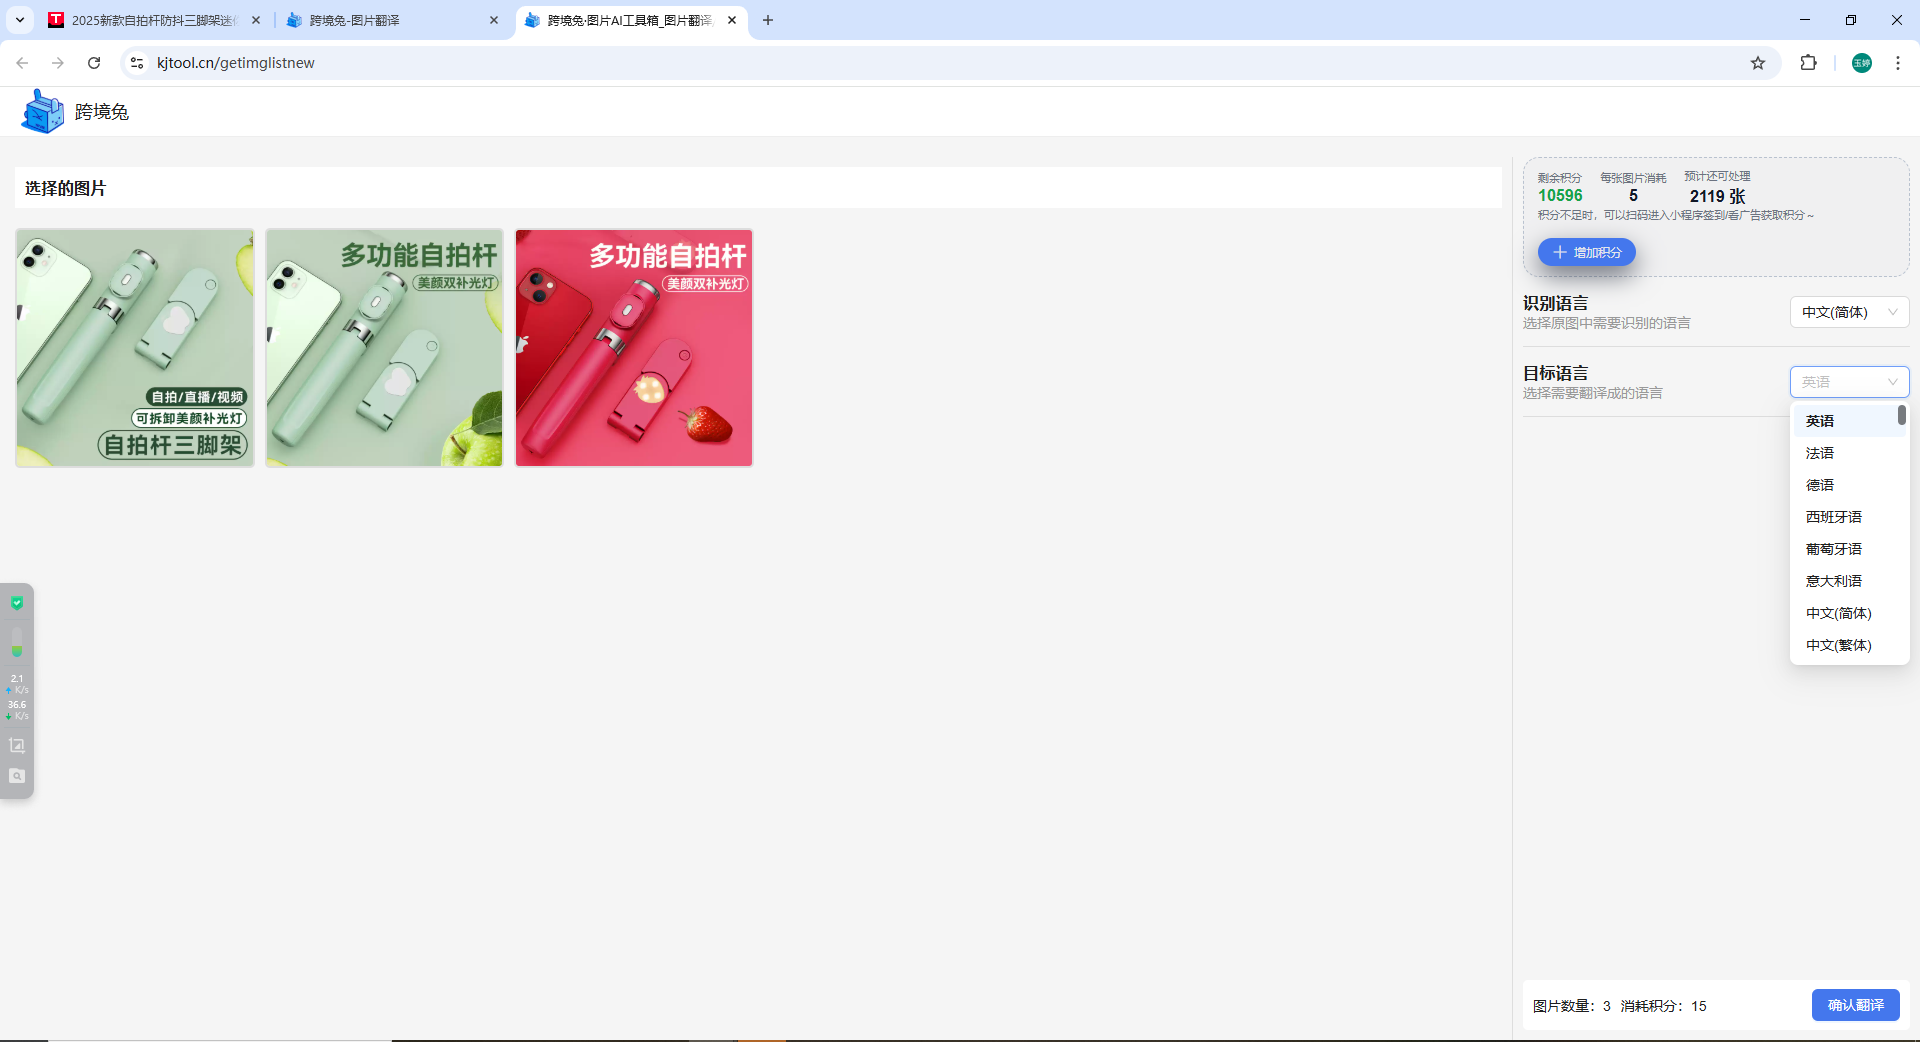Click the 识别语言 label
The image size is (1920, 1042).
click(x=1555, y=303)
